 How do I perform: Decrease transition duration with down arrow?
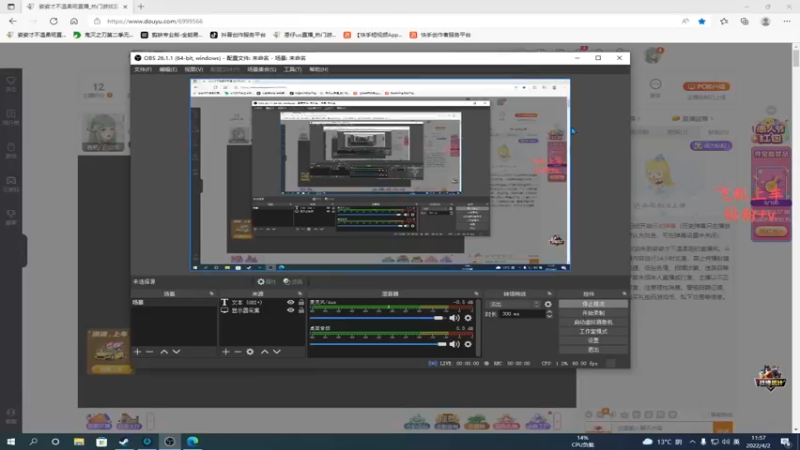pyautogui.click(x=549, y=316)
